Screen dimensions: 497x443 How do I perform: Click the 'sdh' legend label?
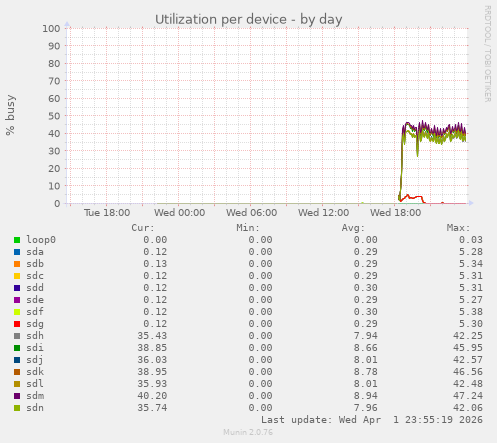(35, 336)
